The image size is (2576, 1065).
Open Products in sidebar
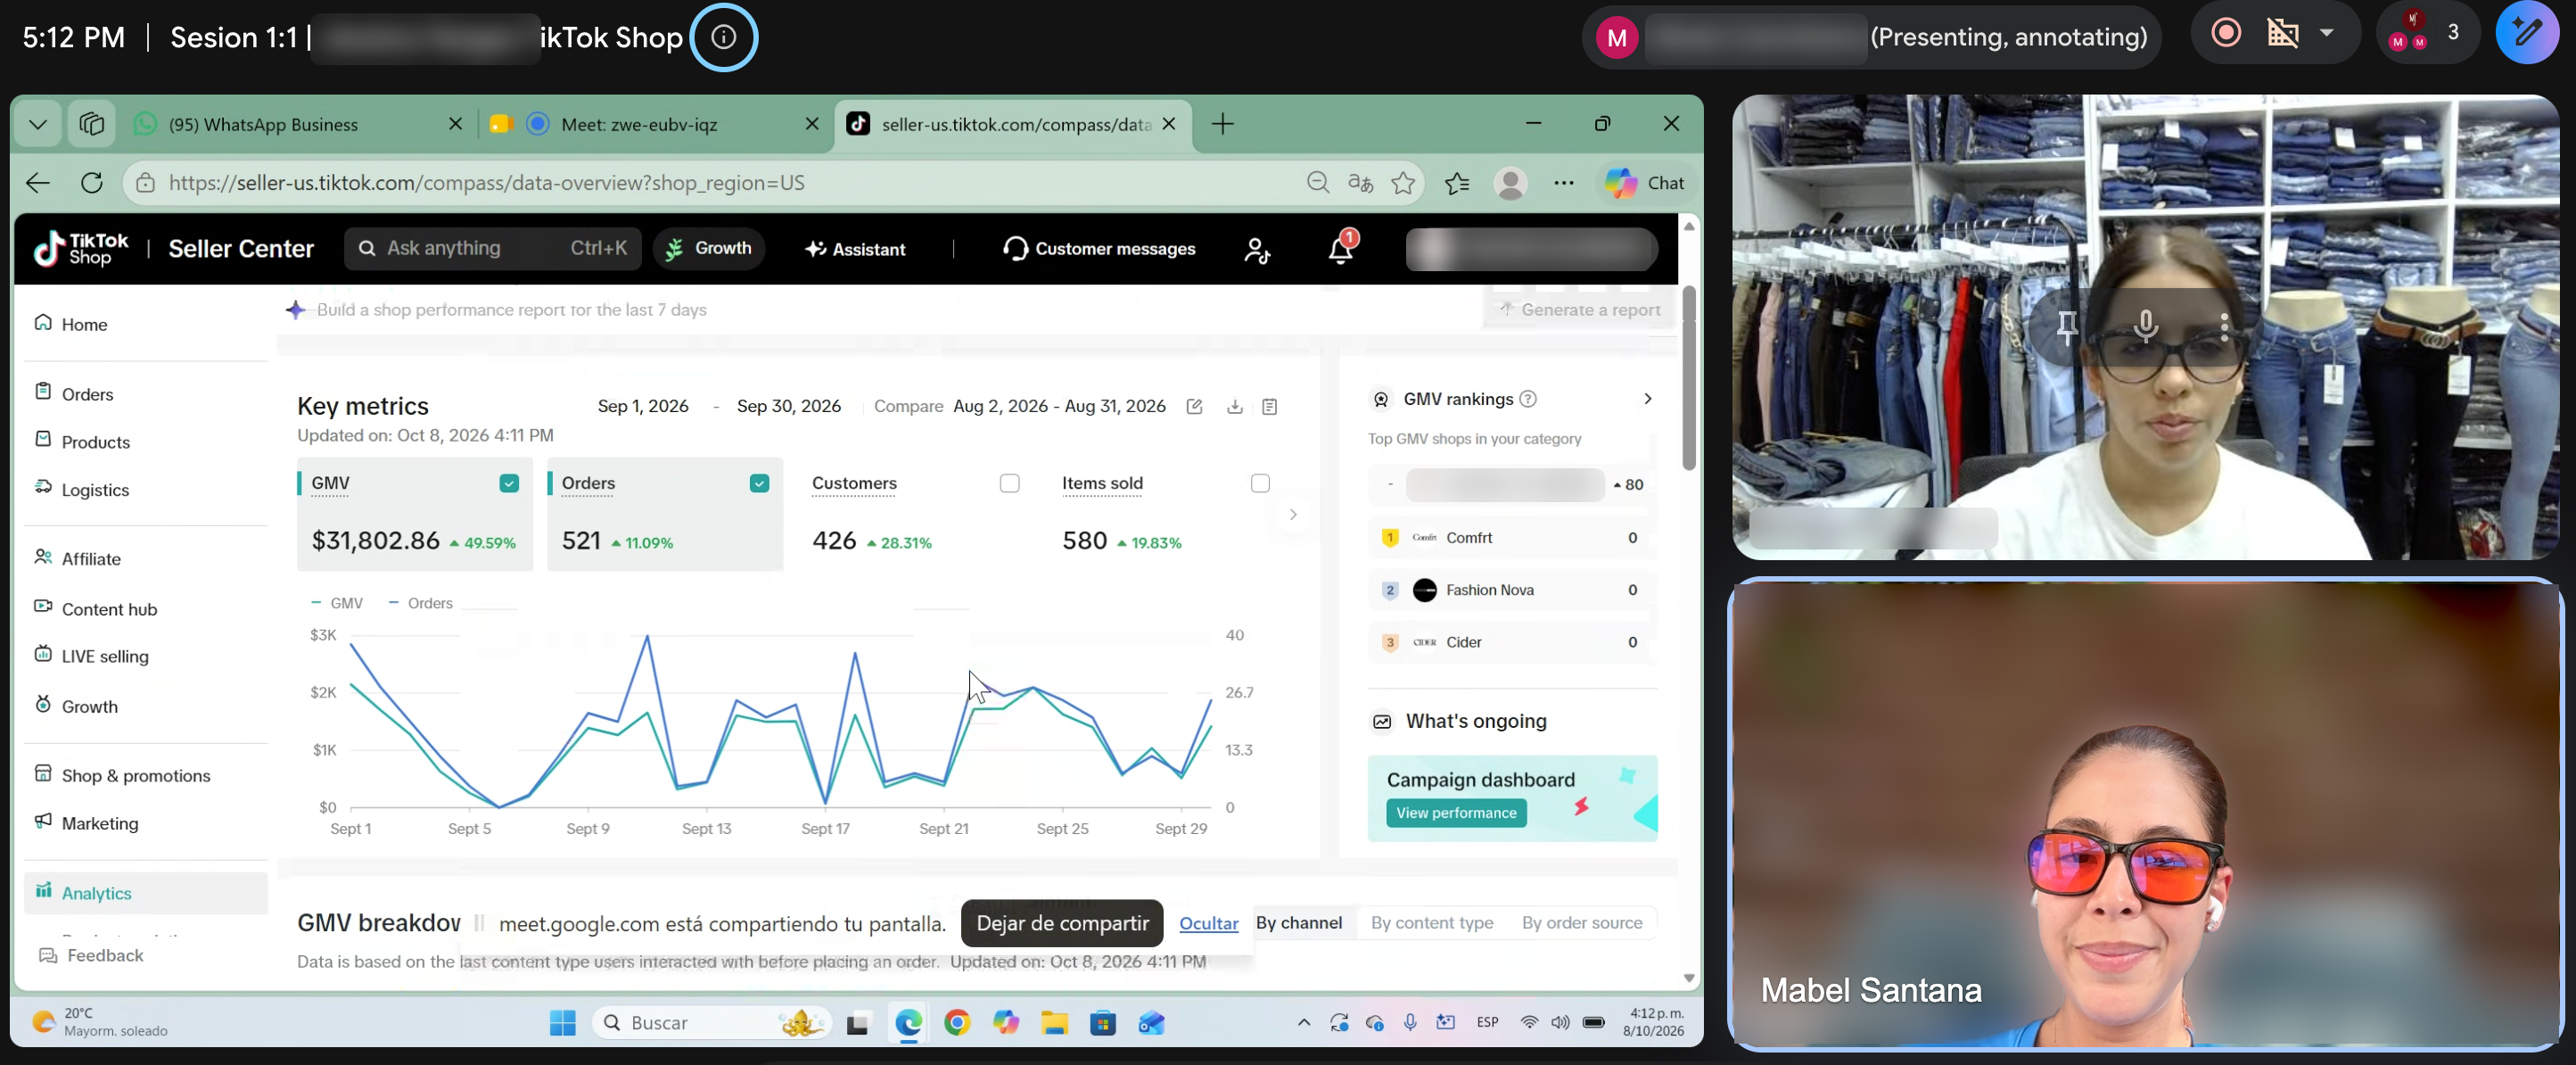(x=82, y=442)
